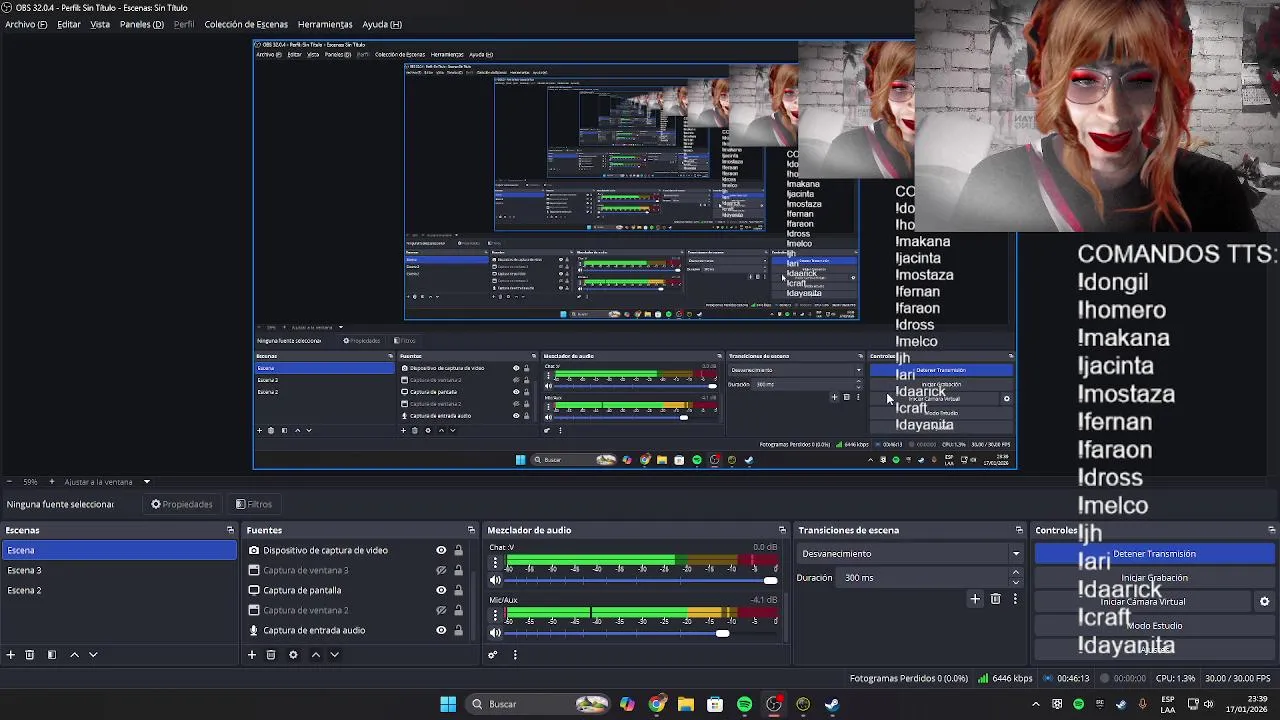Open transition properties three-dot menu

pyautogui.click(x=1015, y=599)
